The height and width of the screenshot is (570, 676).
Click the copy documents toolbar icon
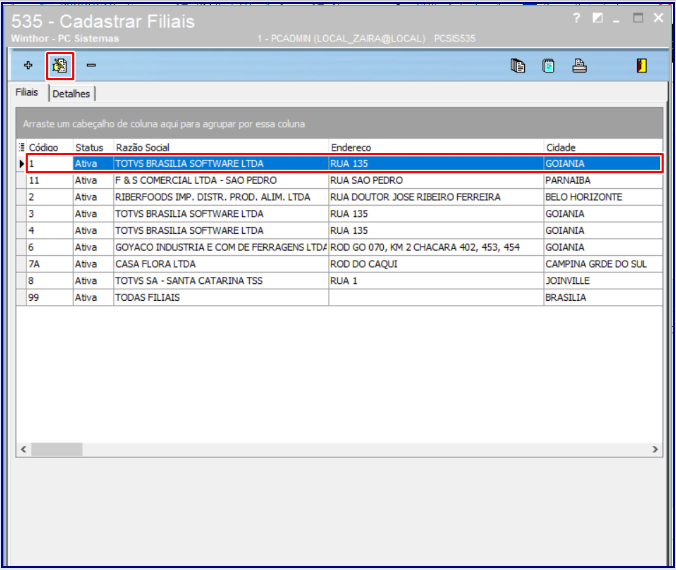pos(517,66)
